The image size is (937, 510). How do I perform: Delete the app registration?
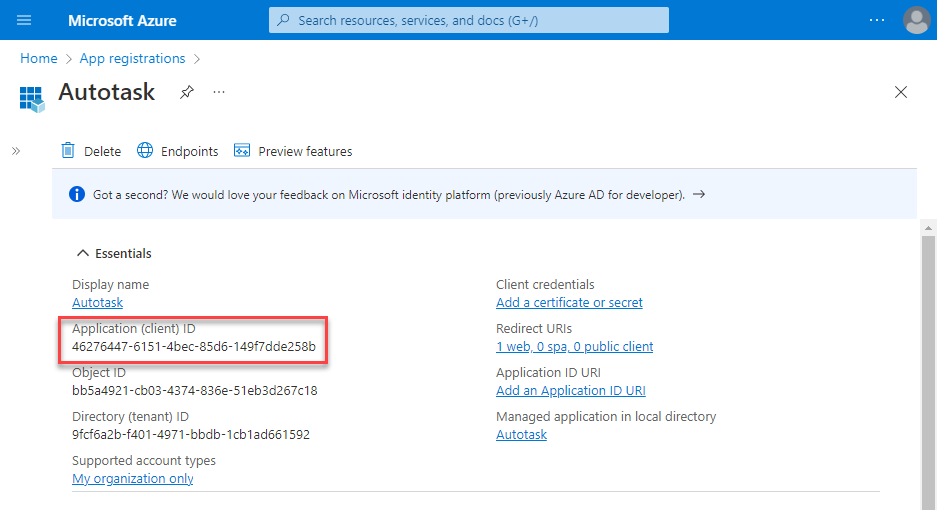coord(91,151)
